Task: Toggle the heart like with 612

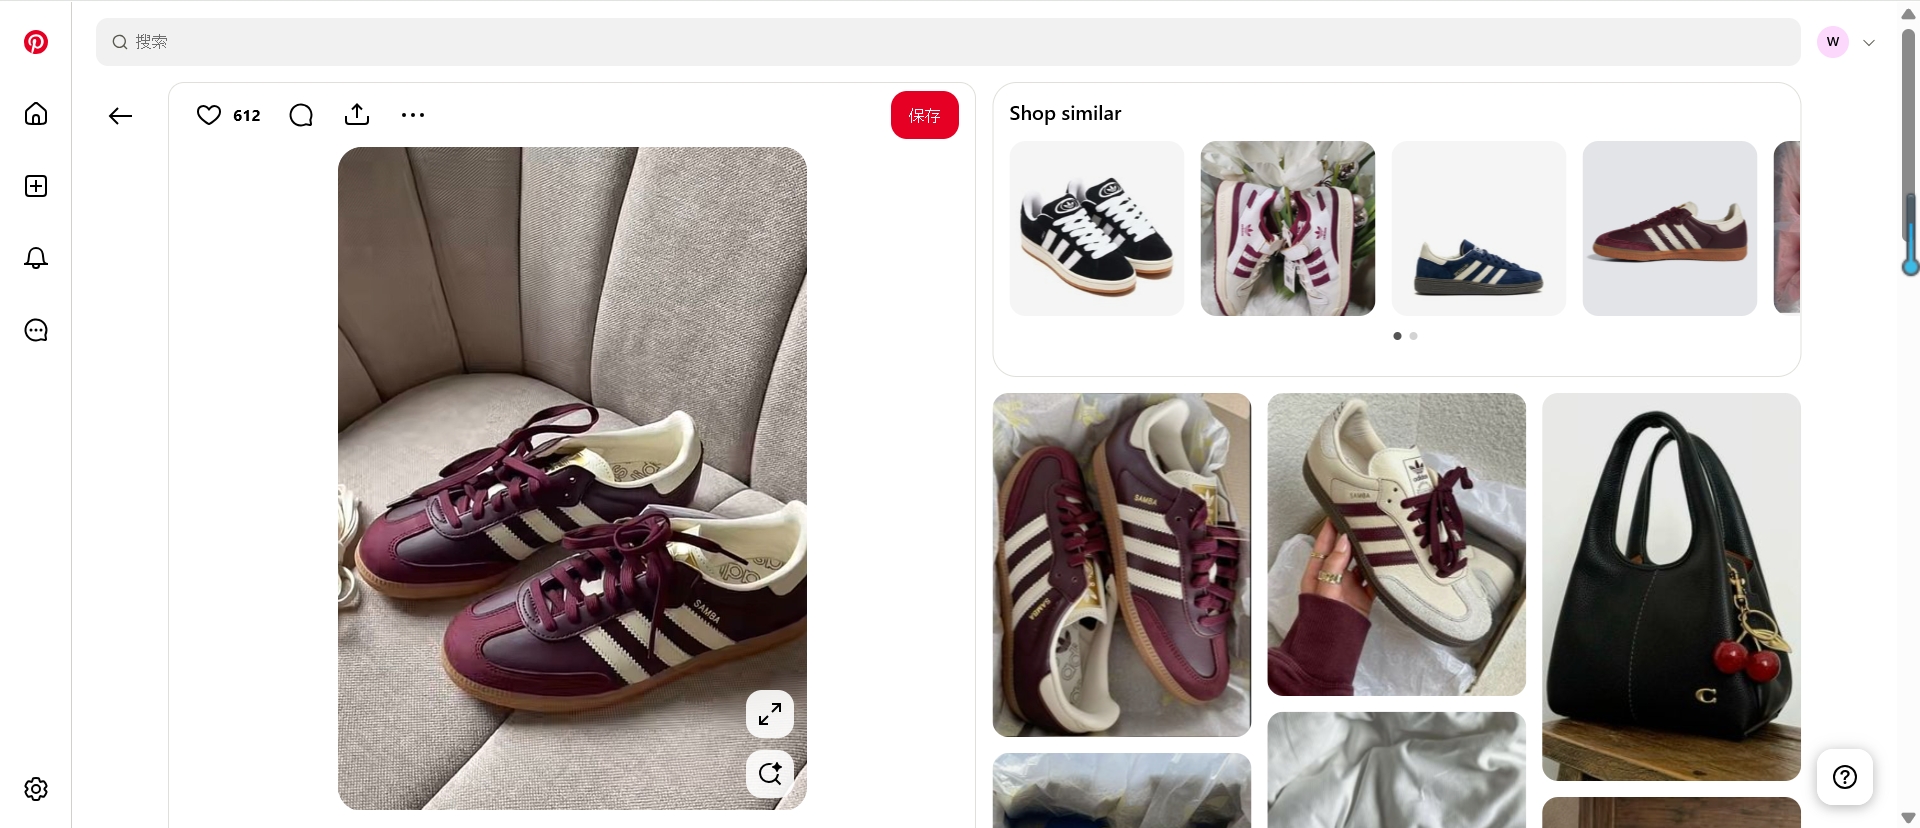Action: tap(209, 115)
